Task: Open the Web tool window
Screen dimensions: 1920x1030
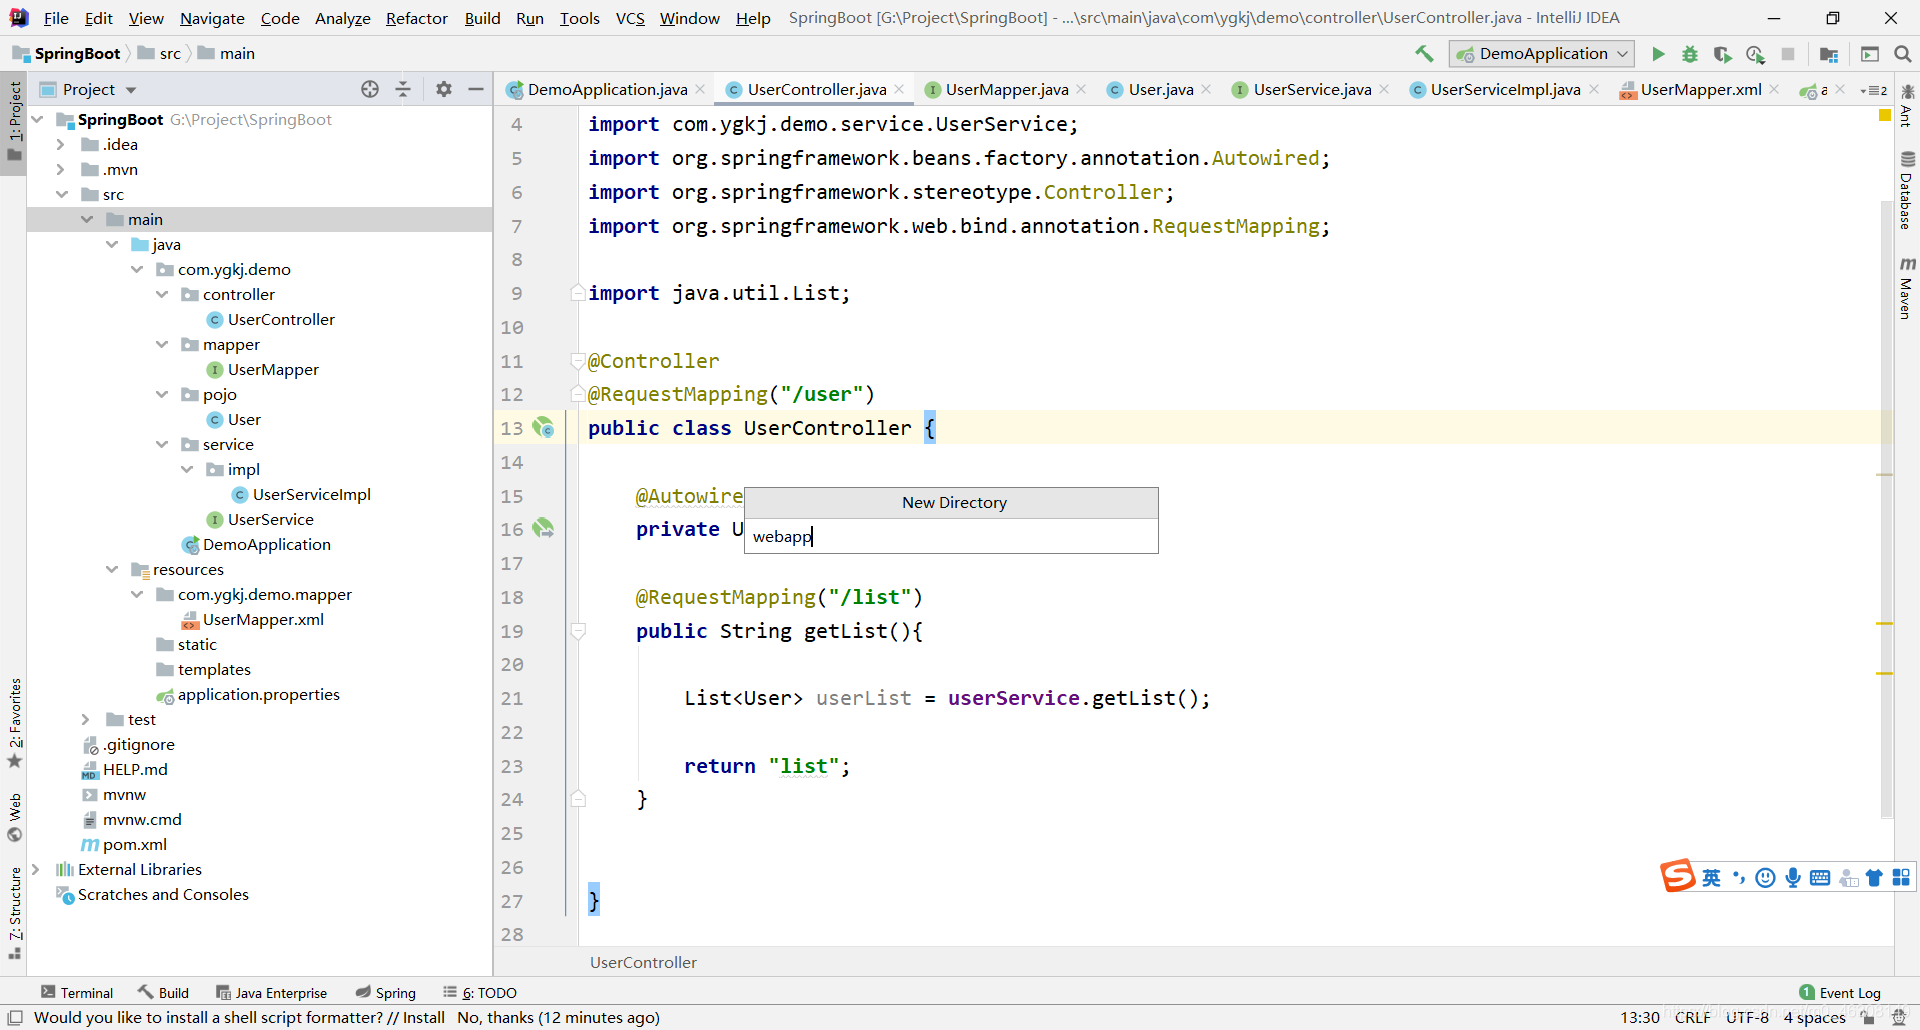Action: (15, 818)
